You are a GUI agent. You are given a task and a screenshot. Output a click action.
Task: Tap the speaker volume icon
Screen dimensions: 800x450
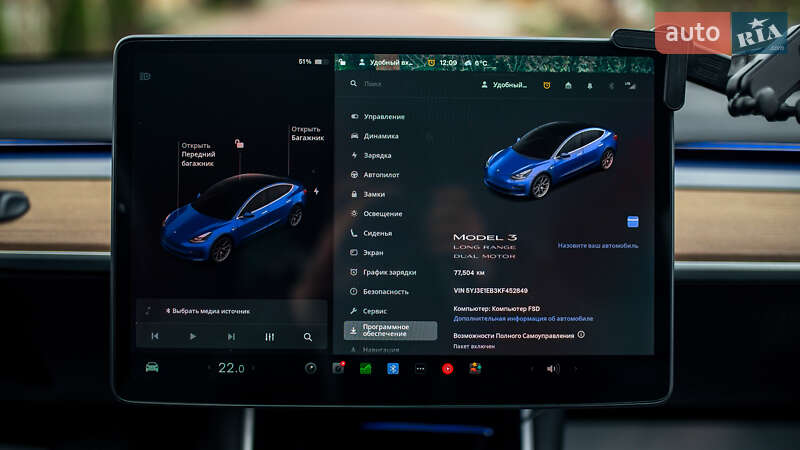tap(553, 368)
